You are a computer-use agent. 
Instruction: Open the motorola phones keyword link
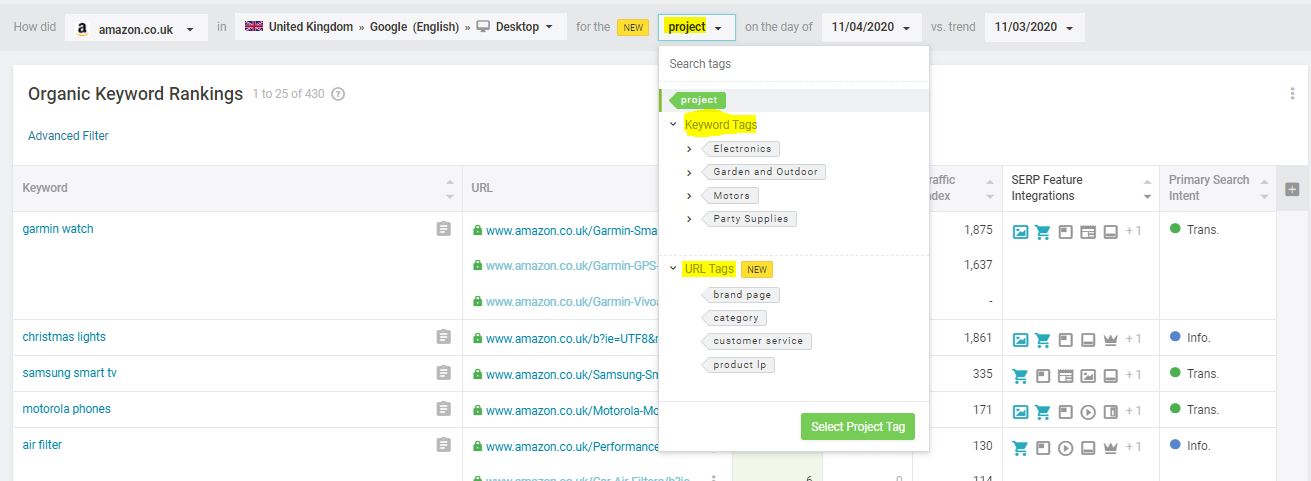click(x=67, y=409)
